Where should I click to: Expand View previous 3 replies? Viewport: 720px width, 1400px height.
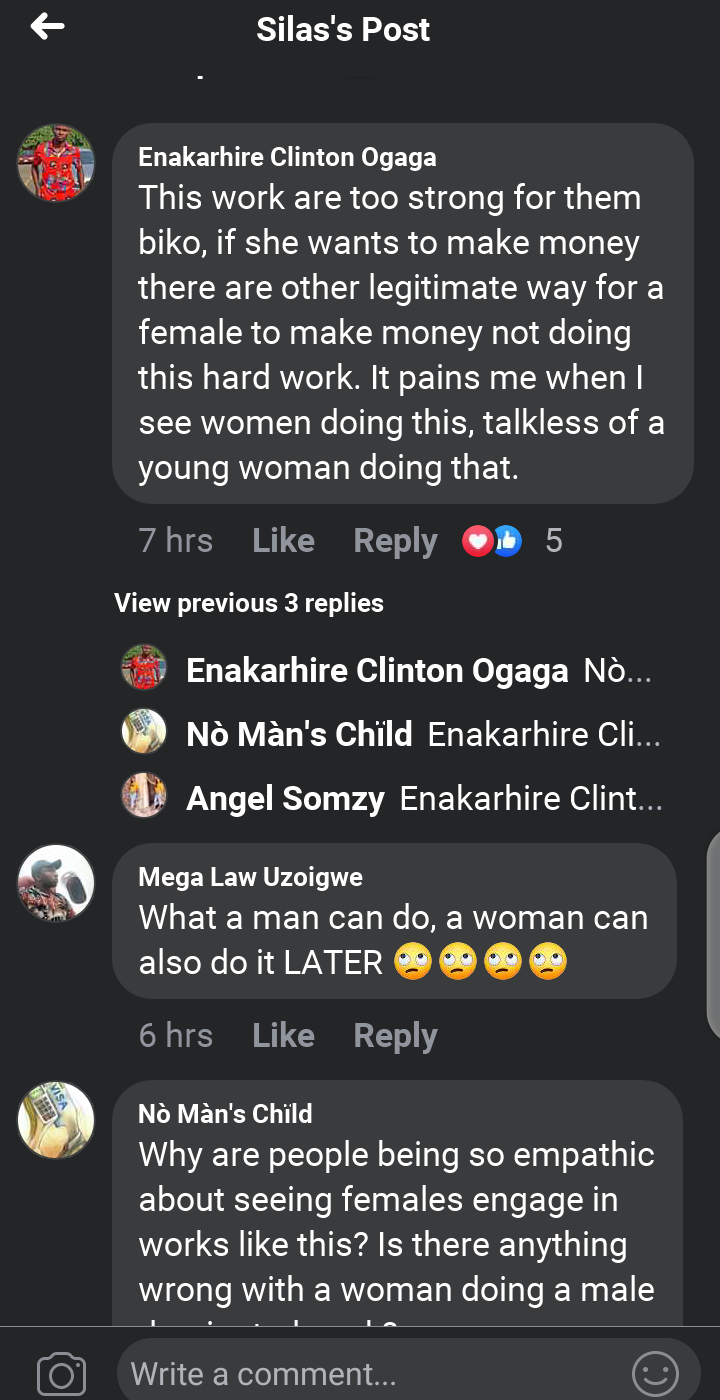coord(249,603)
